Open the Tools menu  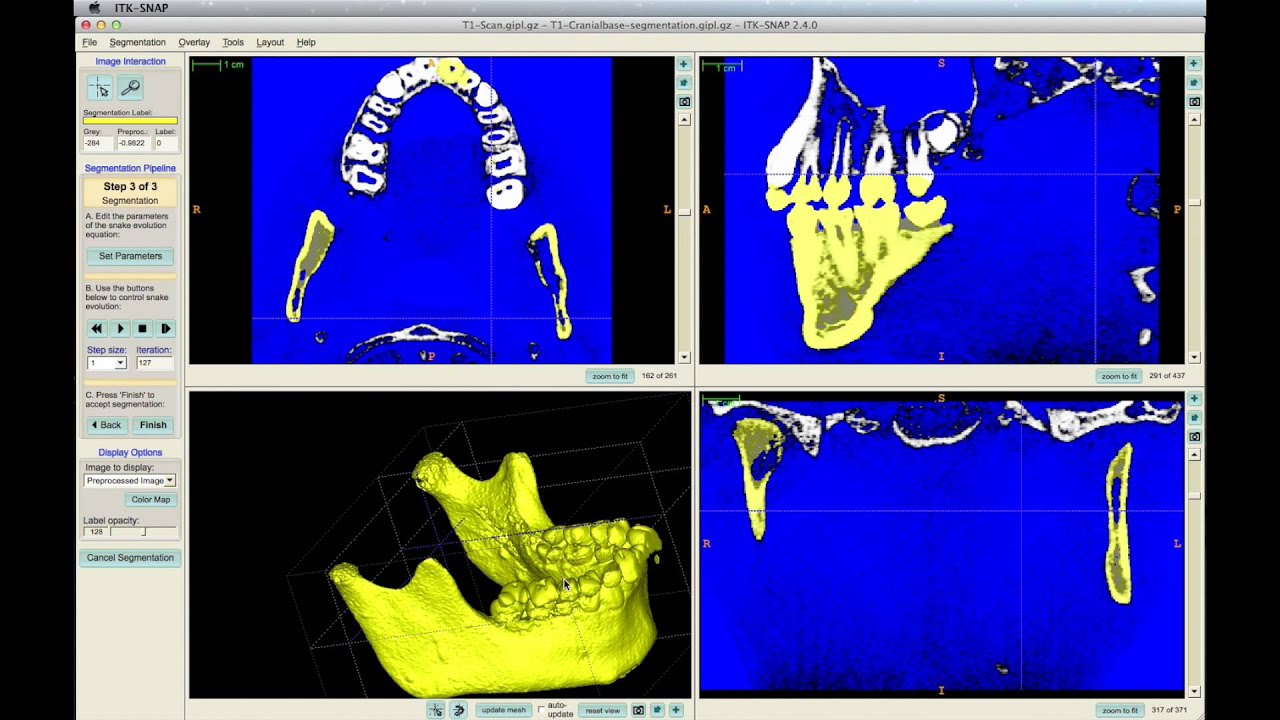pos(233,42)
